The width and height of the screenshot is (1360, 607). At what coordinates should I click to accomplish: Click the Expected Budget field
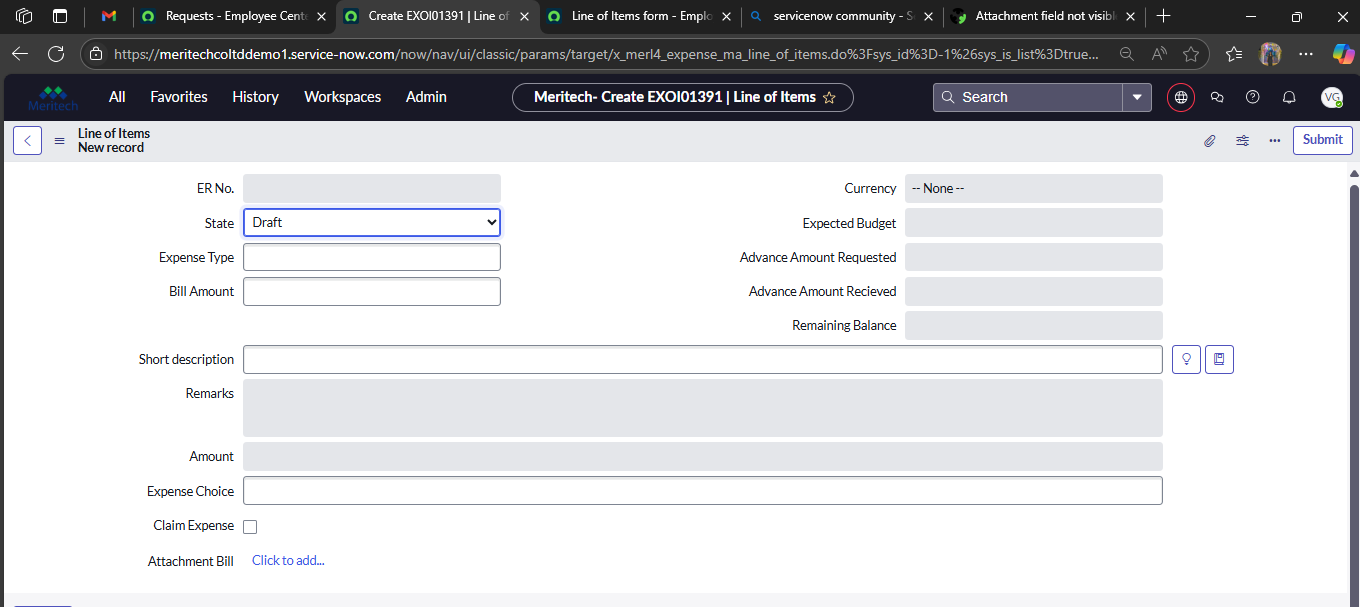1034,223
